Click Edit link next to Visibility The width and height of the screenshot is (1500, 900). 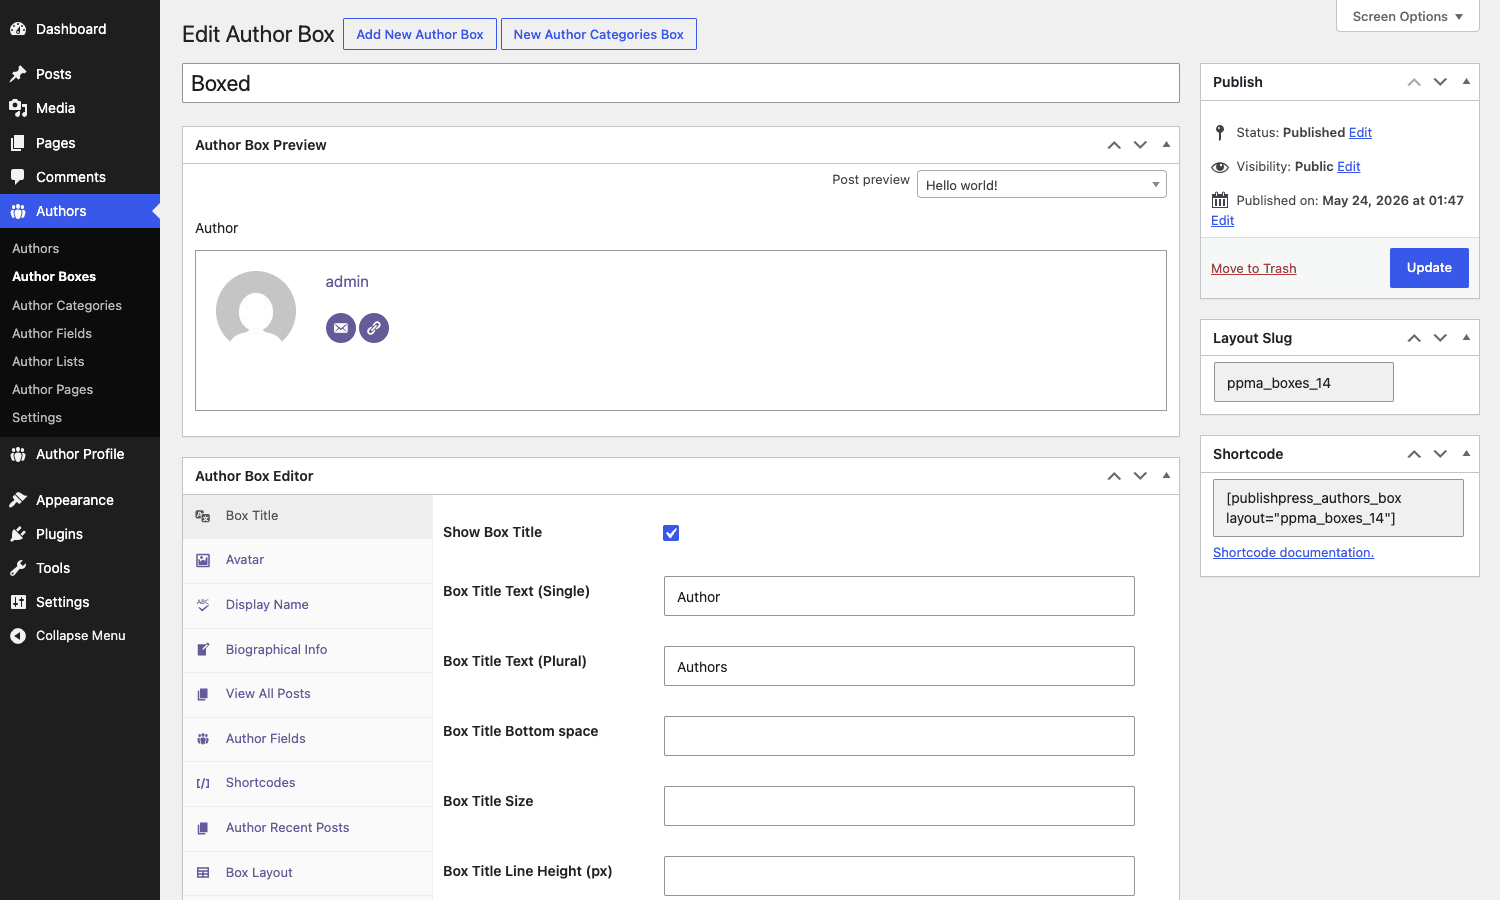point(1349,166)
